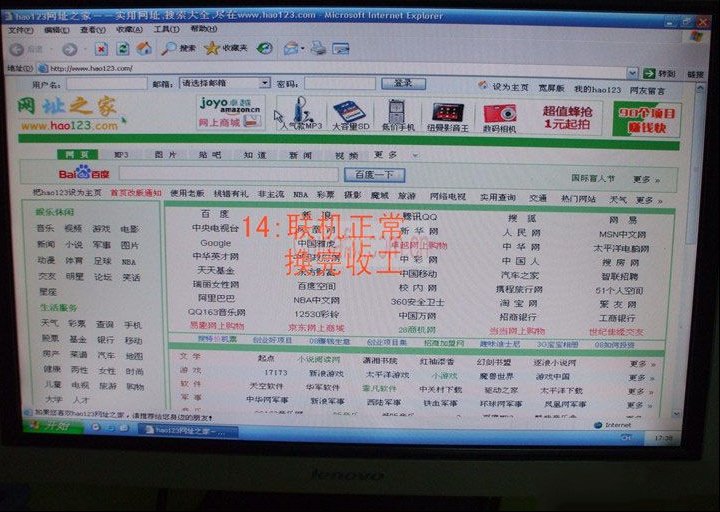
Task: Click the 纽曼影音王 player product icon
Action: (x=448, y=117)
